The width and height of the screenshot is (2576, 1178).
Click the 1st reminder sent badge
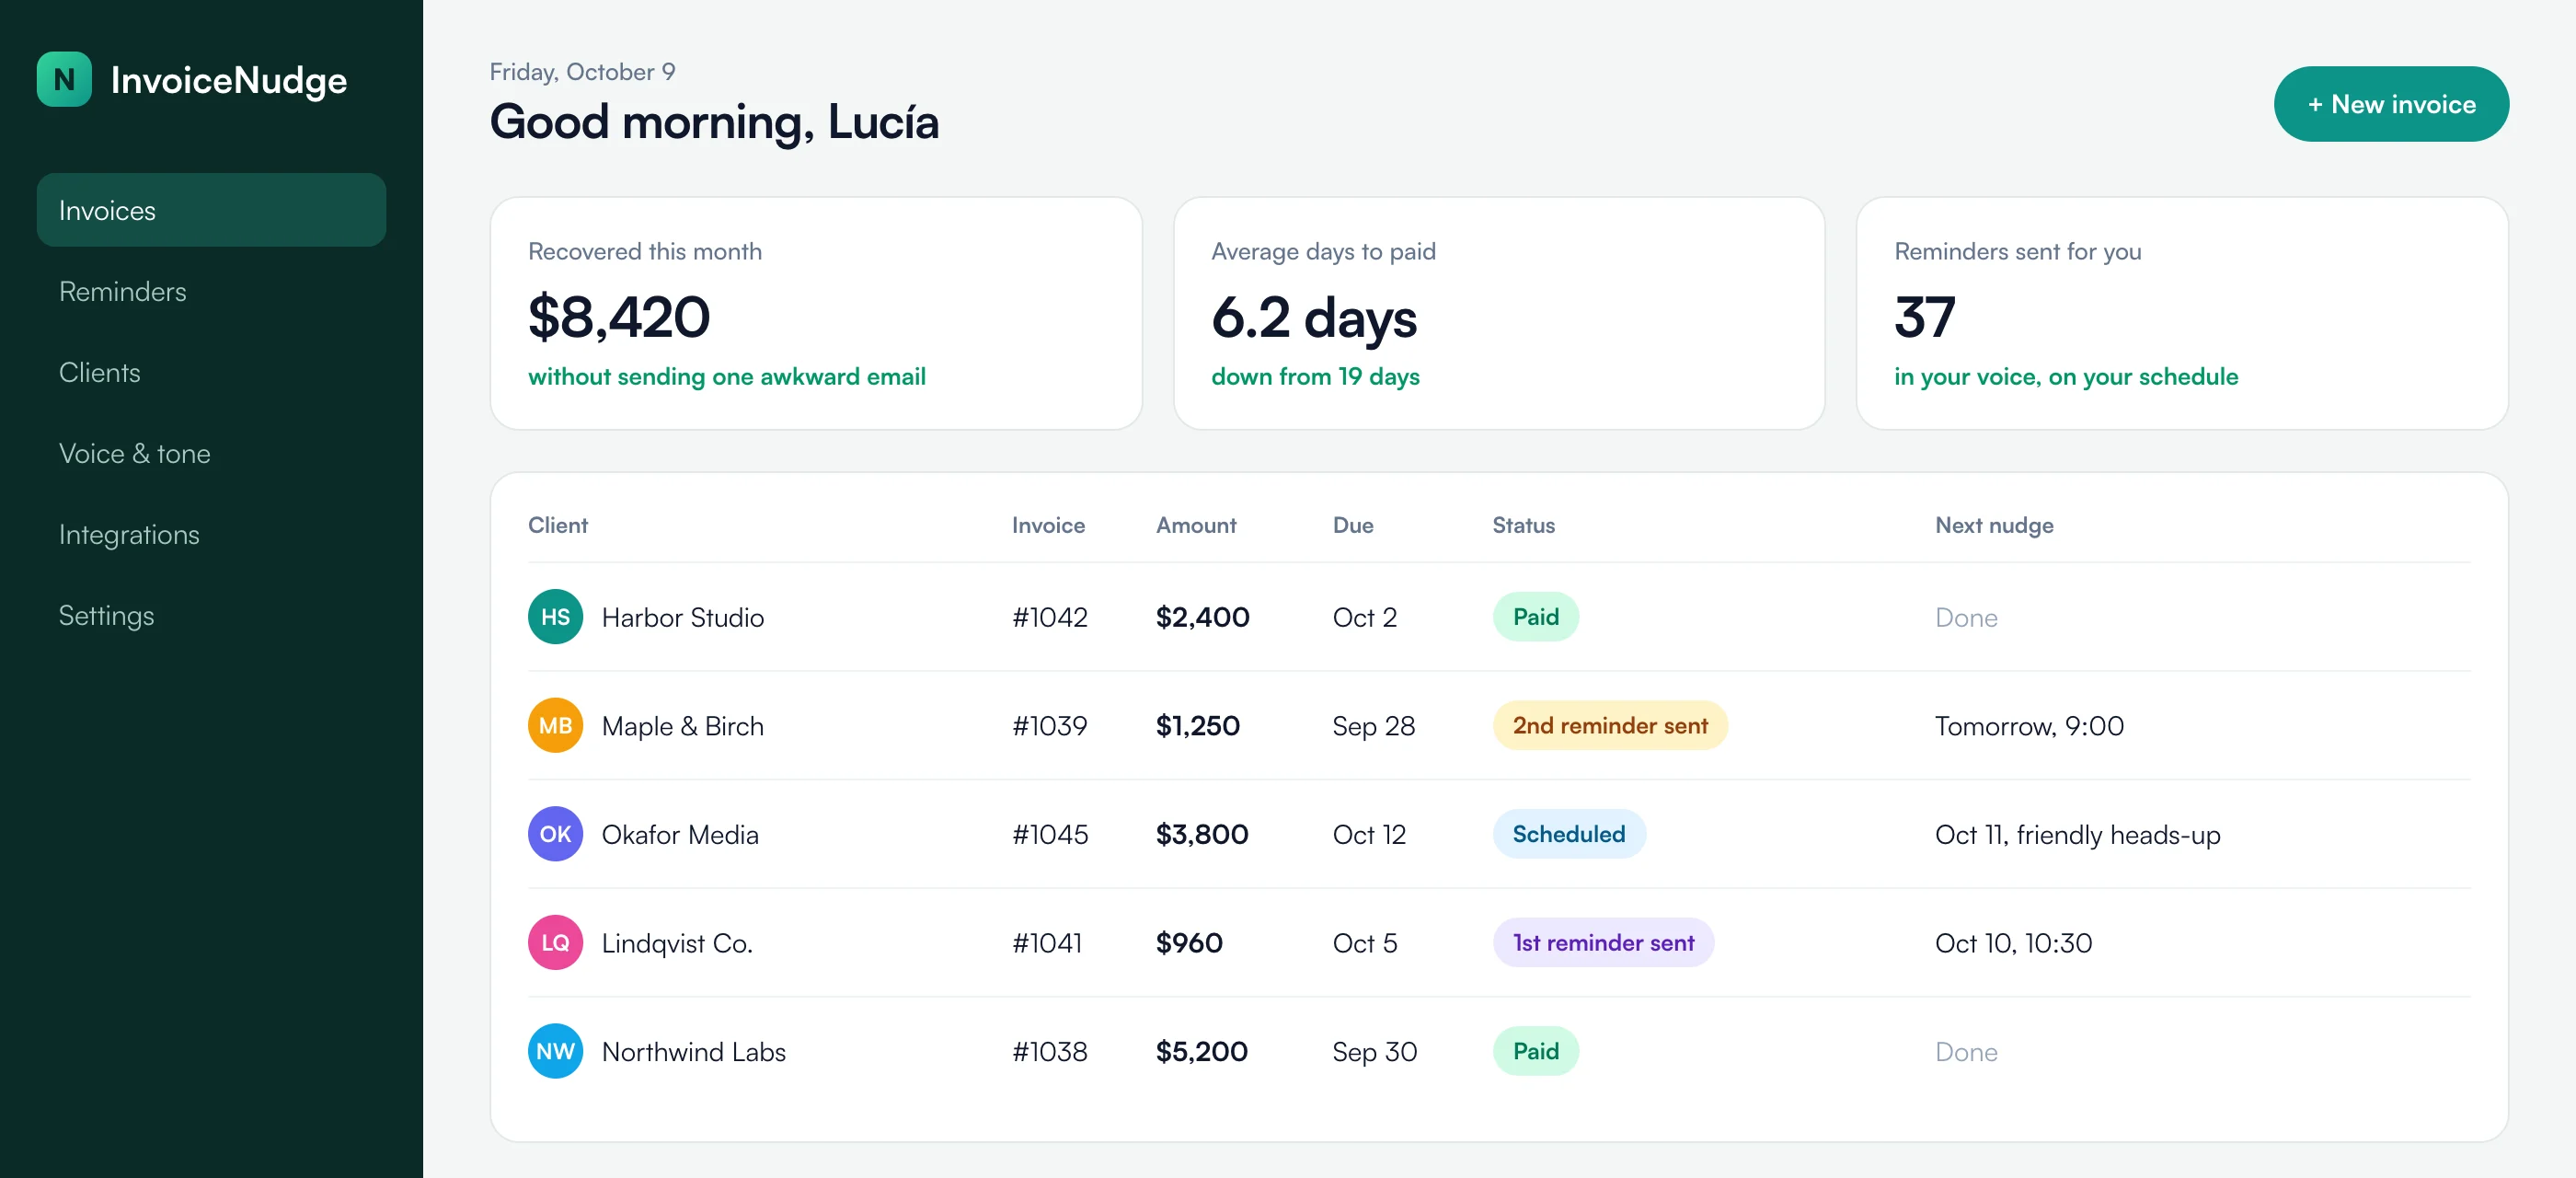point(1603,942)
